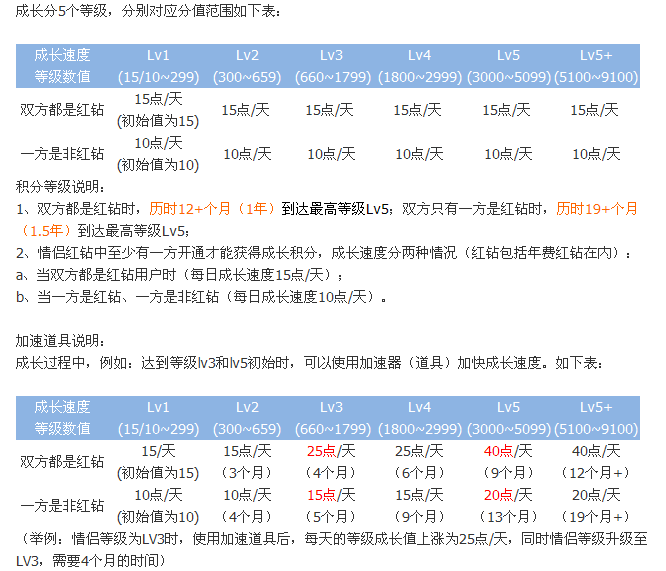
Task: Click upper table '10点/天' under Lv2
Action: pos(247,154)
